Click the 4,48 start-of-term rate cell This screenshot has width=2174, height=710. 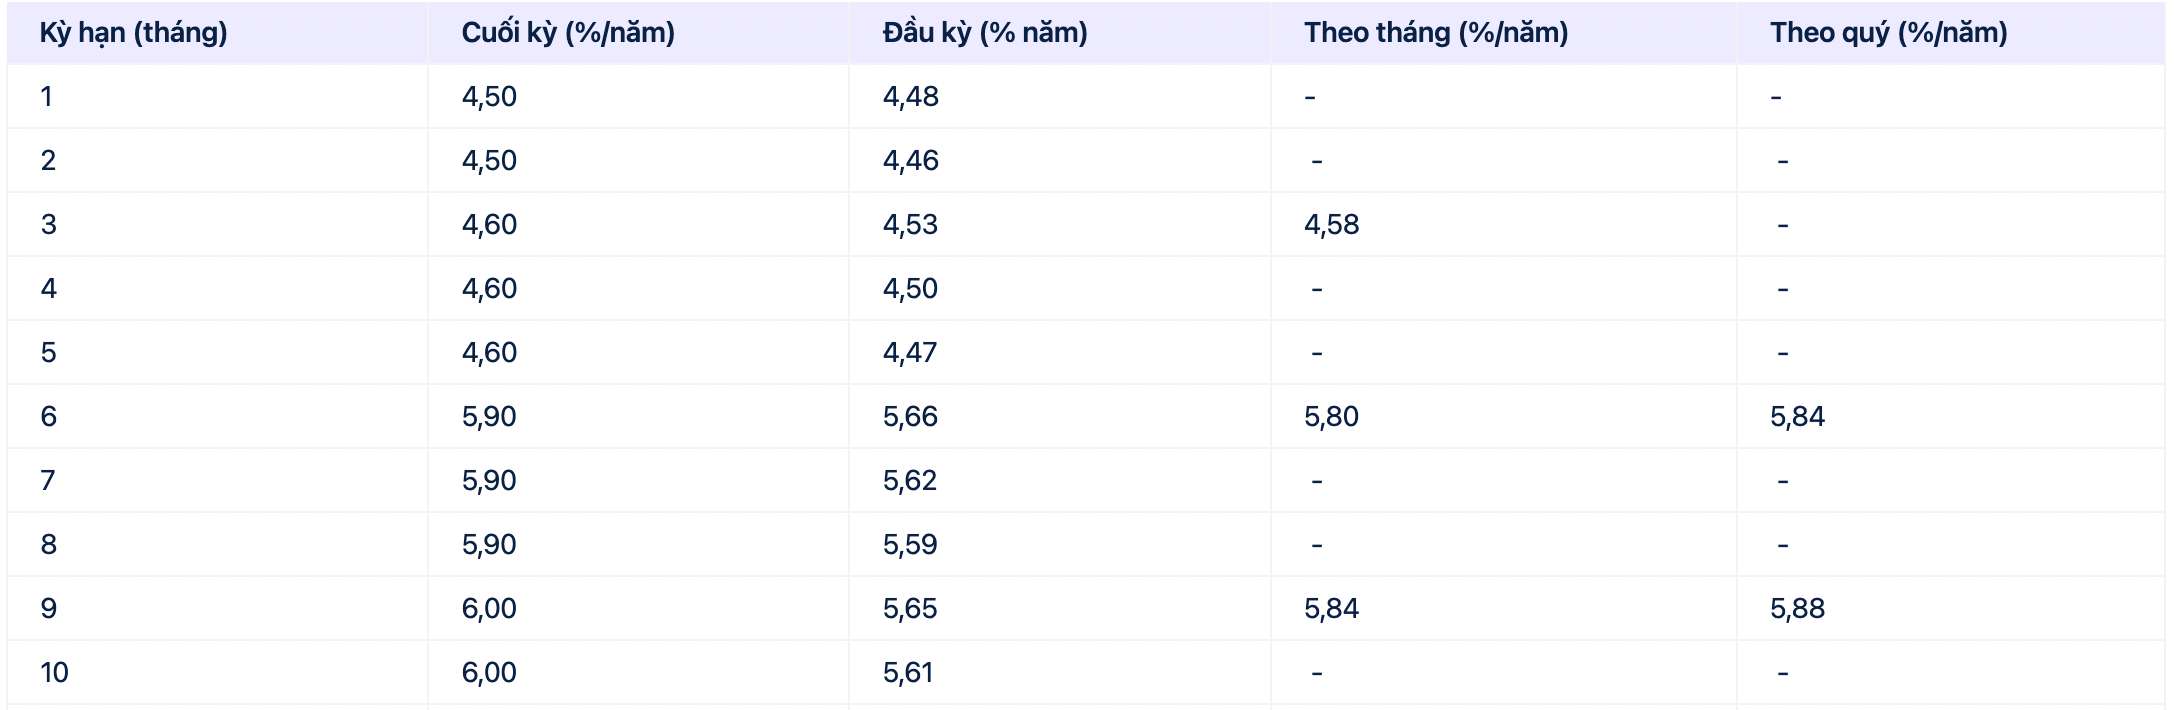tap(910, 97)
